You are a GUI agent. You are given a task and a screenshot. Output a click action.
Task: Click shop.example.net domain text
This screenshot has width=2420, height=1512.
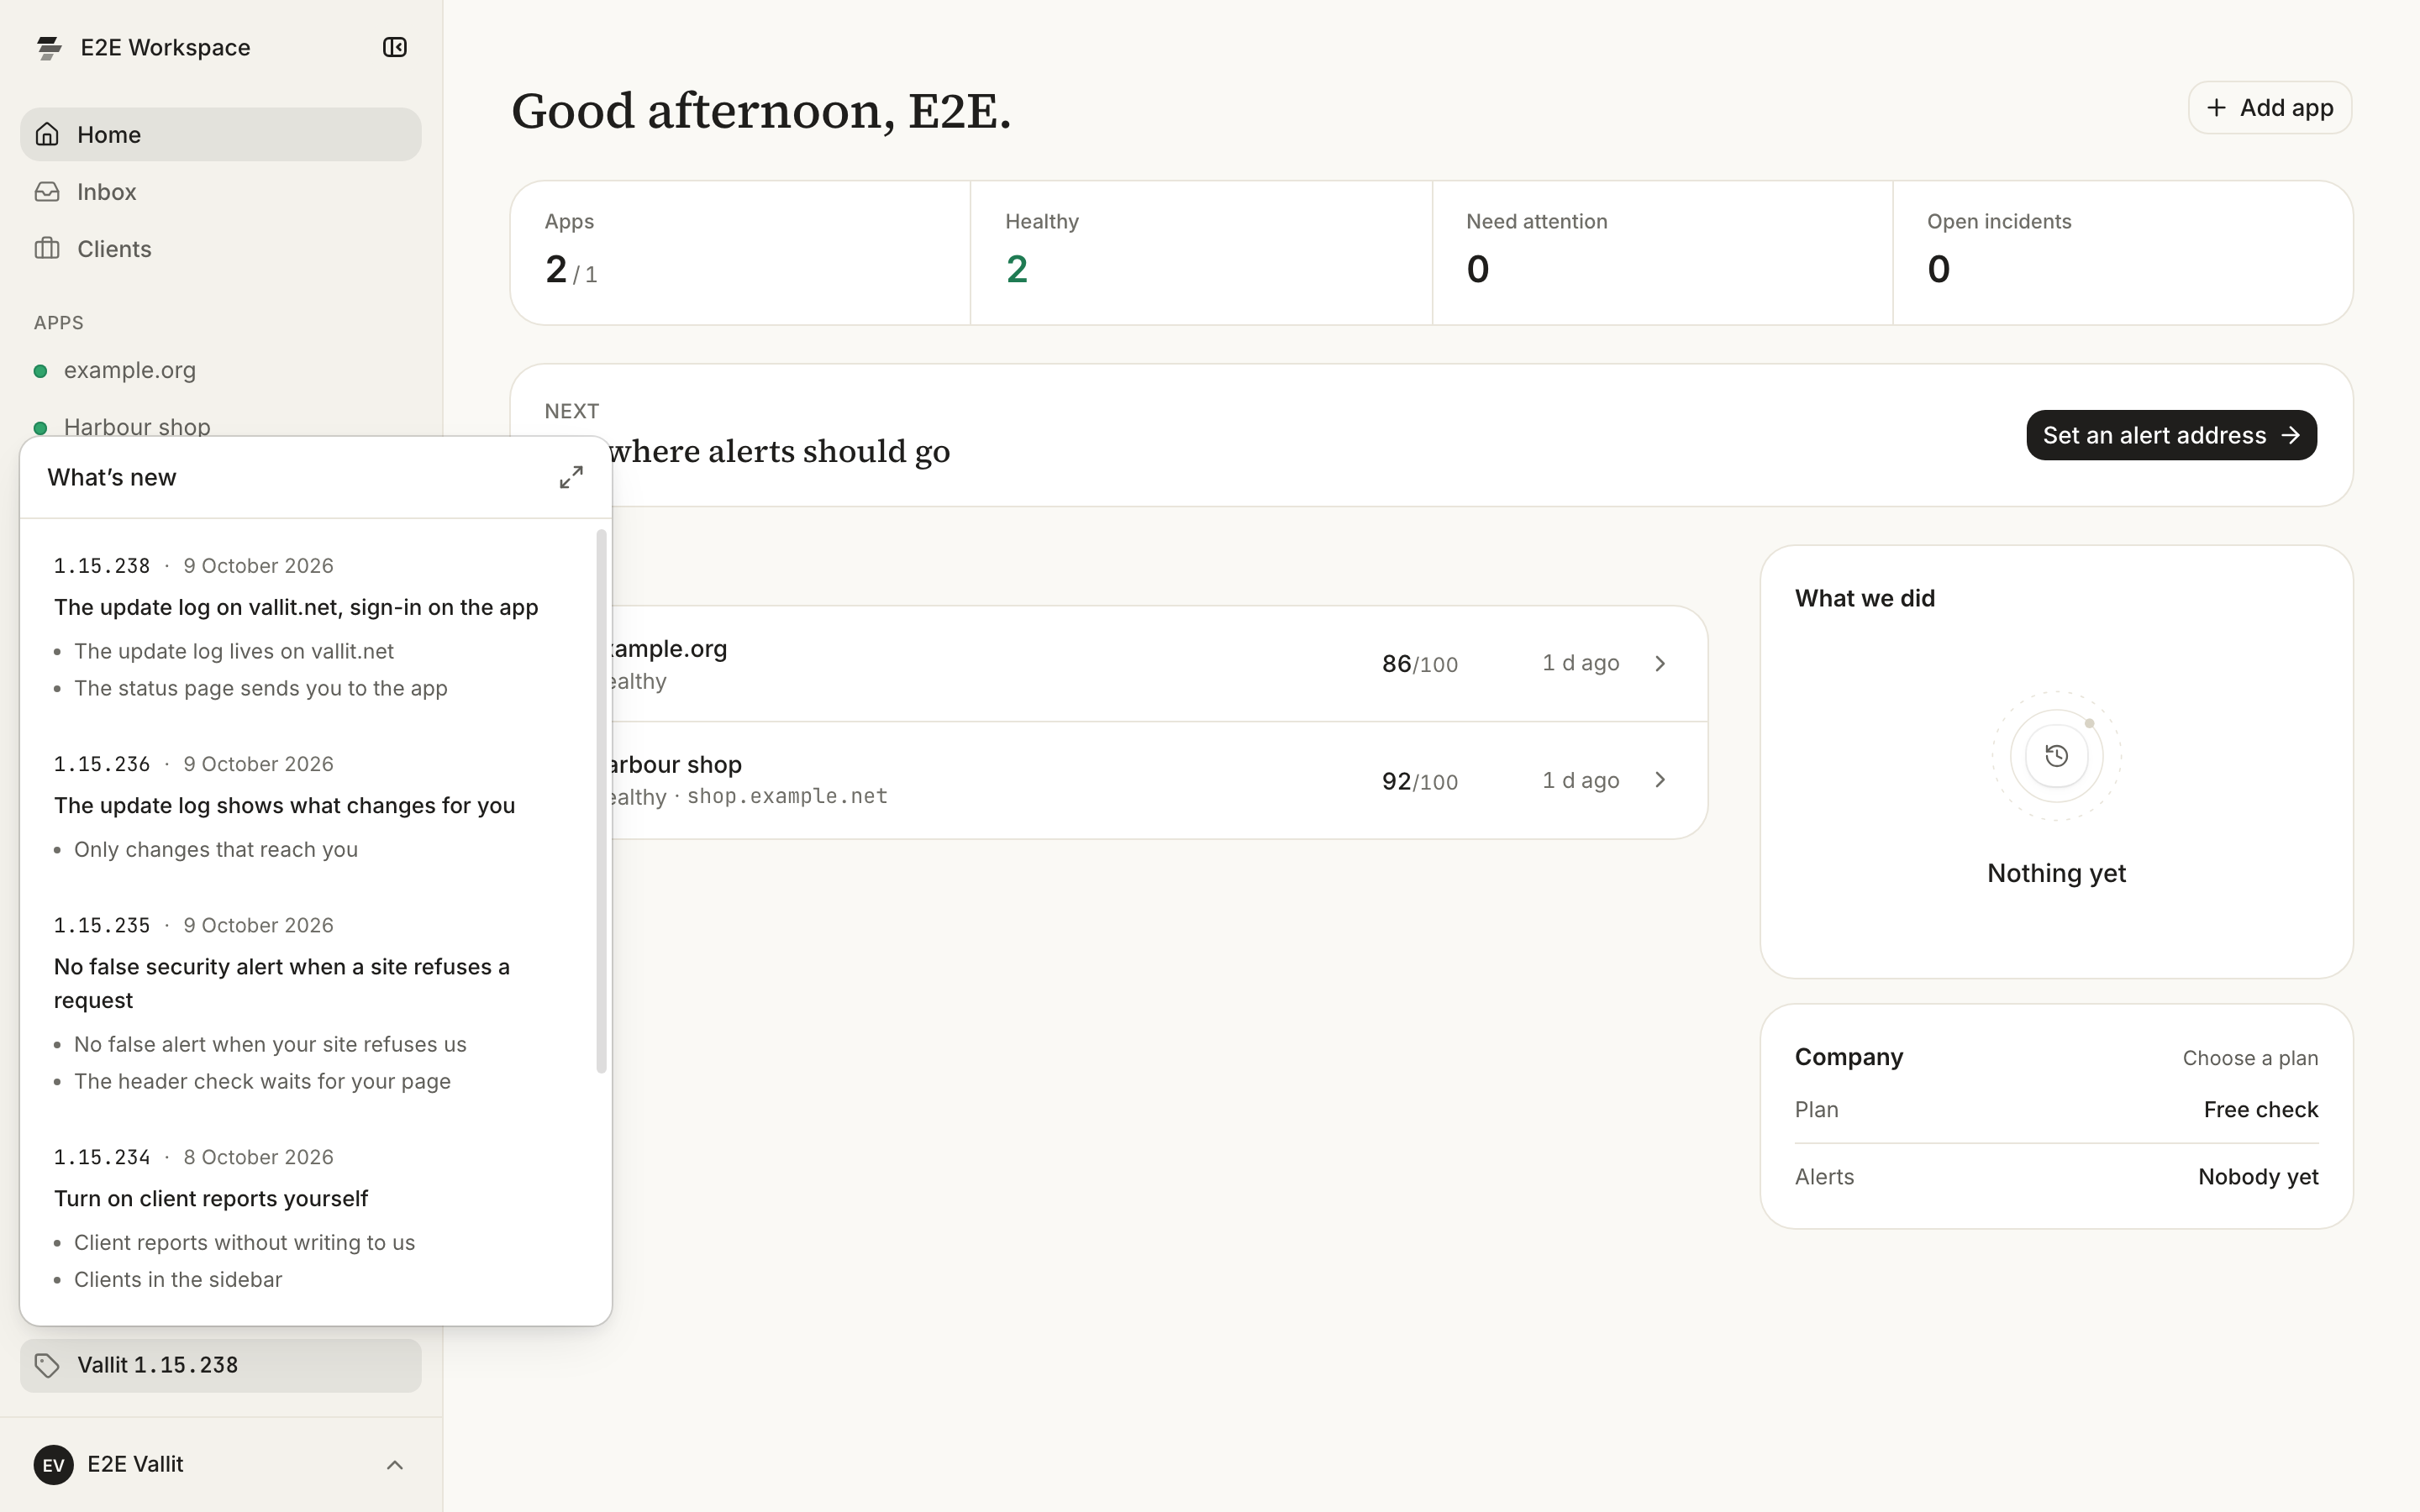tap(787, 796)
